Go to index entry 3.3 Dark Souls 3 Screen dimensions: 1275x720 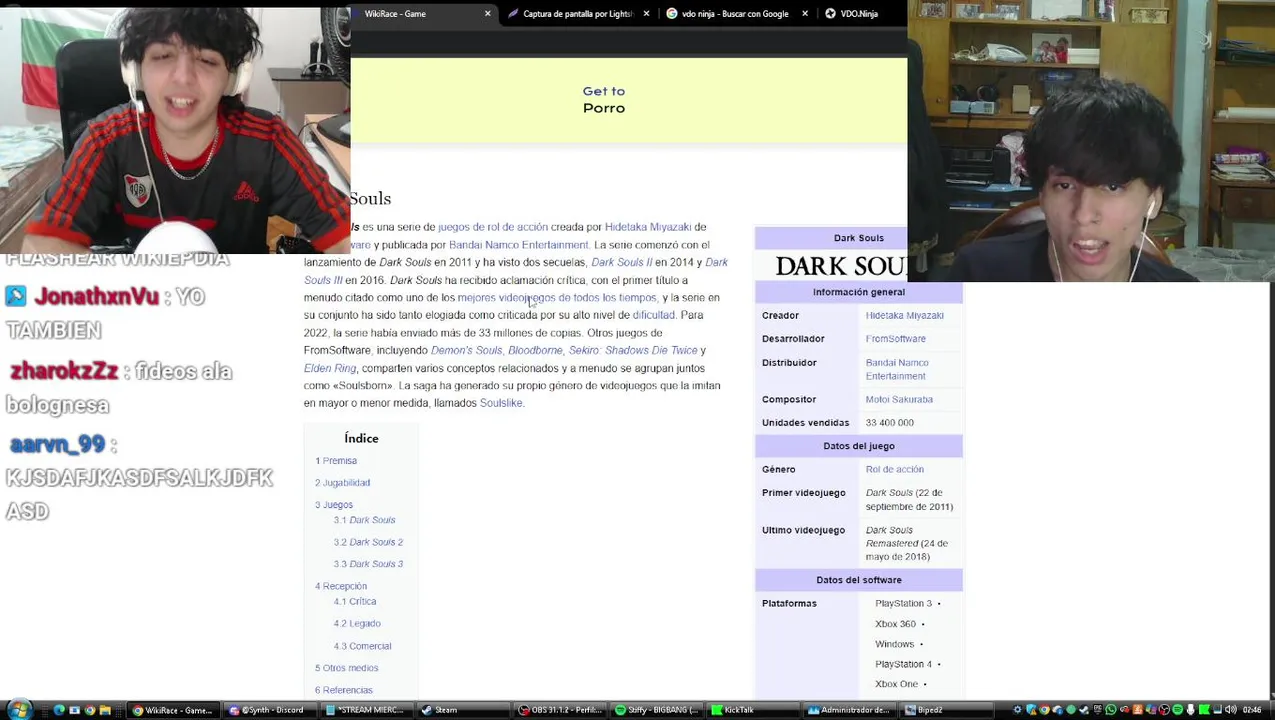[368, 564]
